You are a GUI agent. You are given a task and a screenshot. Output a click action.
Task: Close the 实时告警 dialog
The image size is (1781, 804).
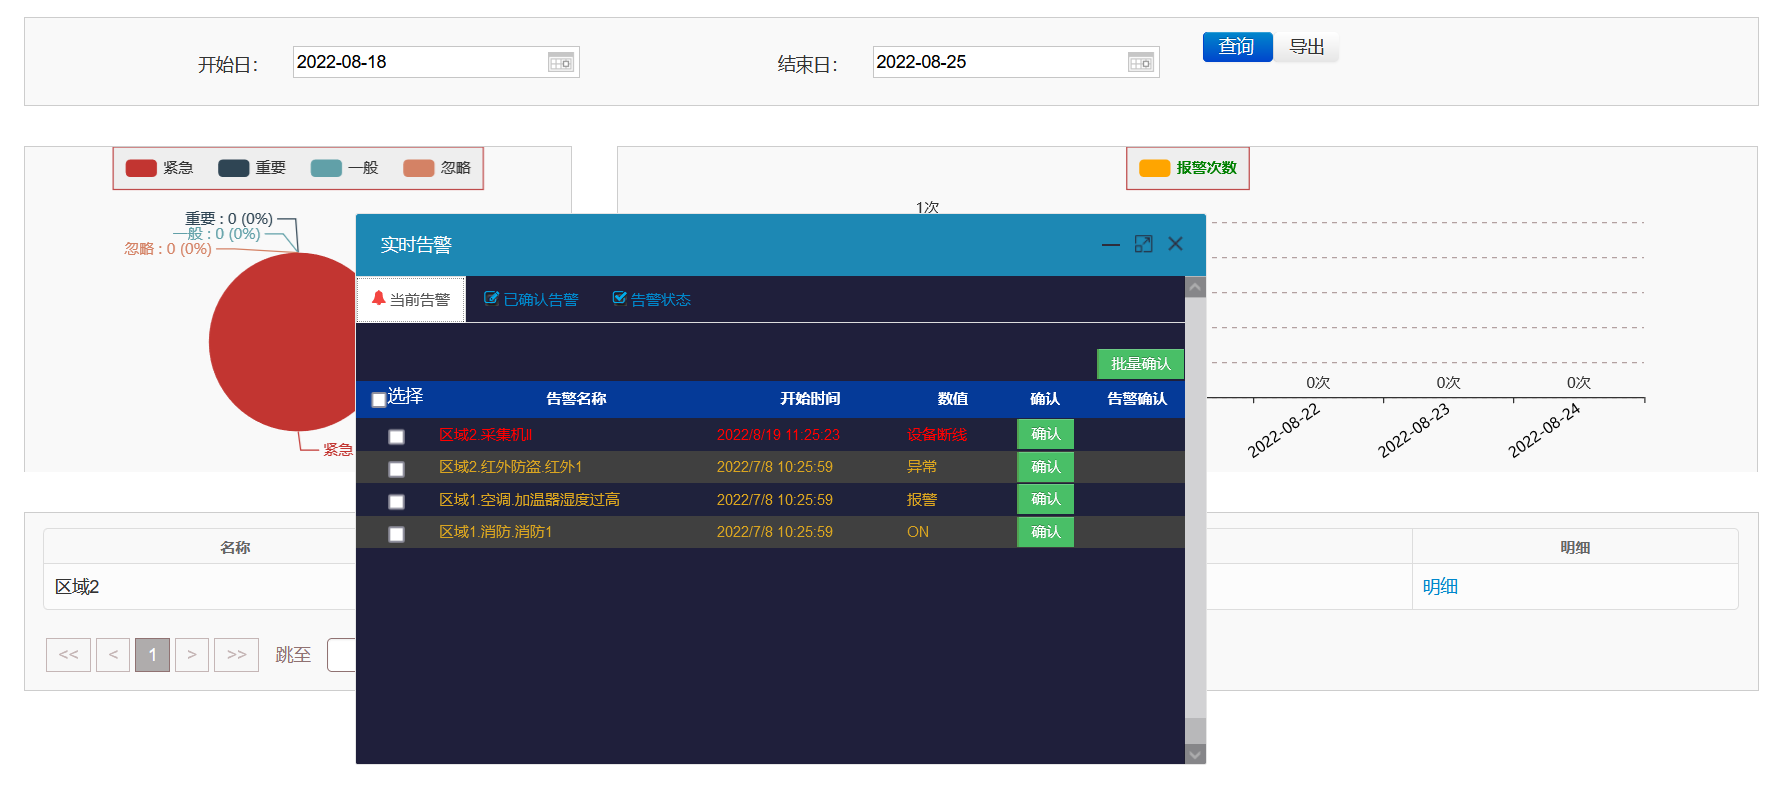[1175, 244]
